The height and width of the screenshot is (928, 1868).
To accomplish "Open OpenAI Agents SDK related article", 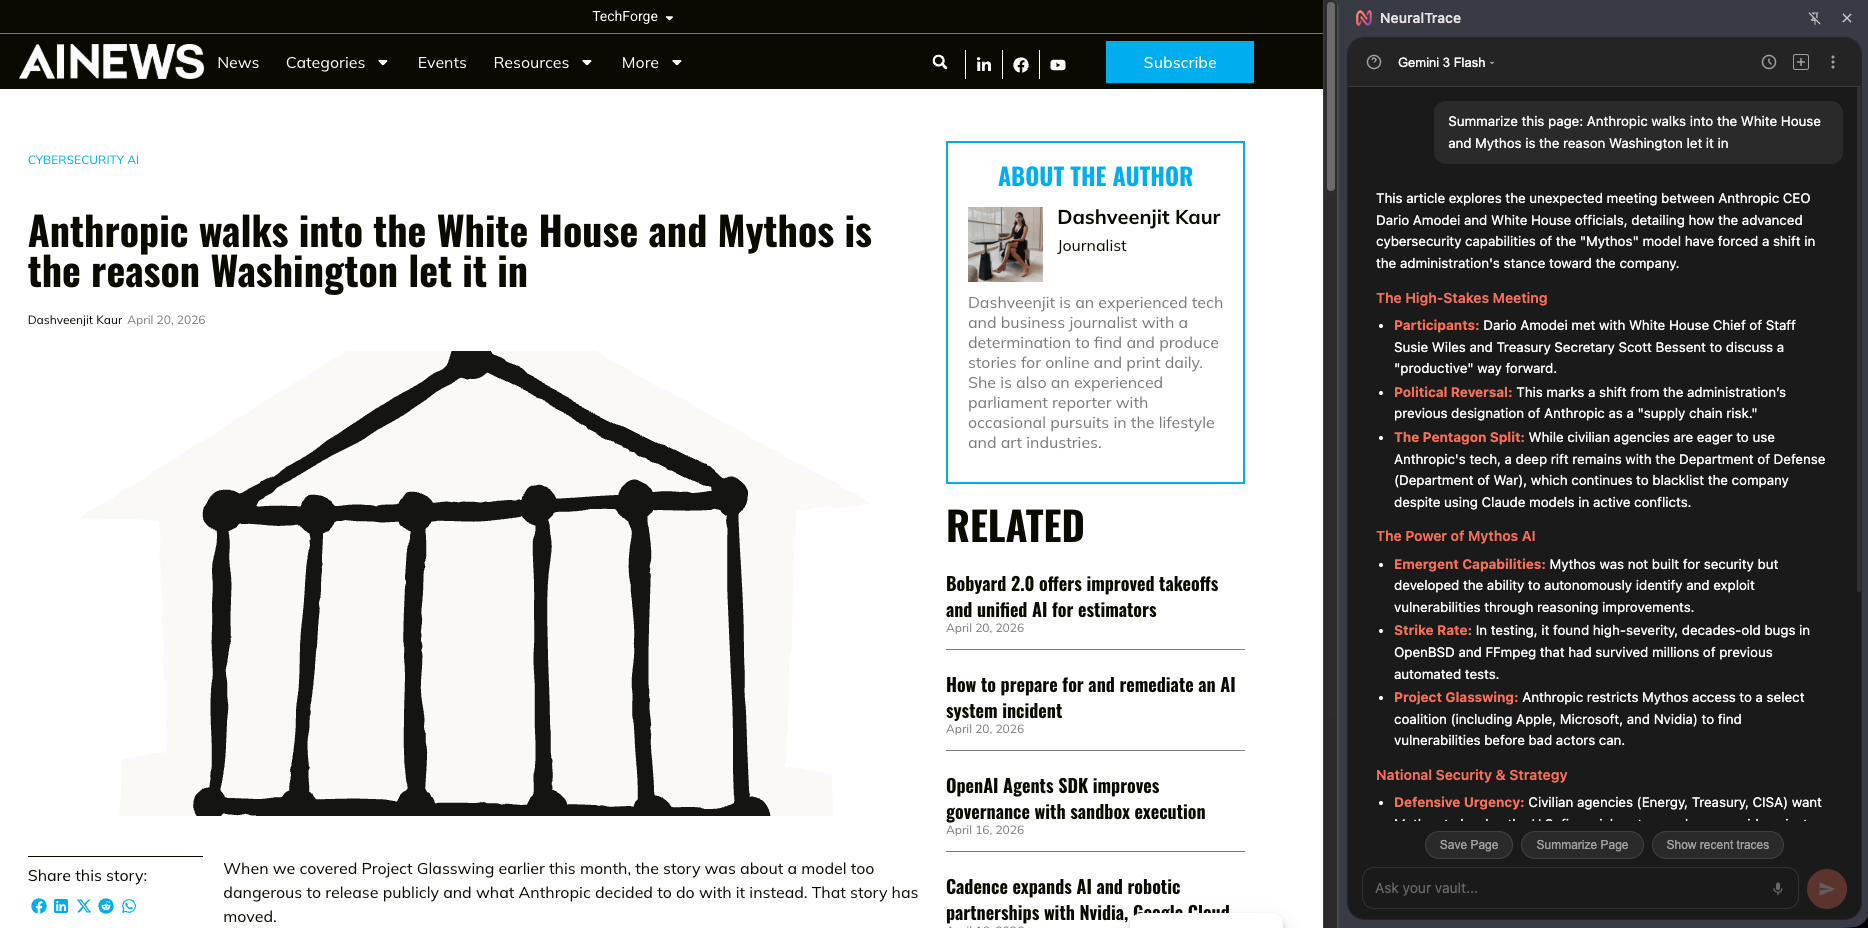I will tap(1076, 799).
